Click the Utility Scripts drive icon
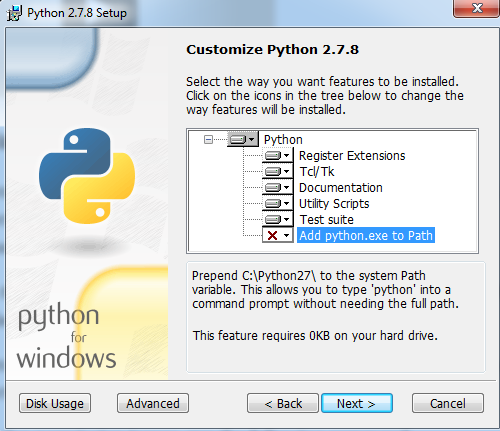Viewport: 500px width, 431px height. tap(273, 203)
